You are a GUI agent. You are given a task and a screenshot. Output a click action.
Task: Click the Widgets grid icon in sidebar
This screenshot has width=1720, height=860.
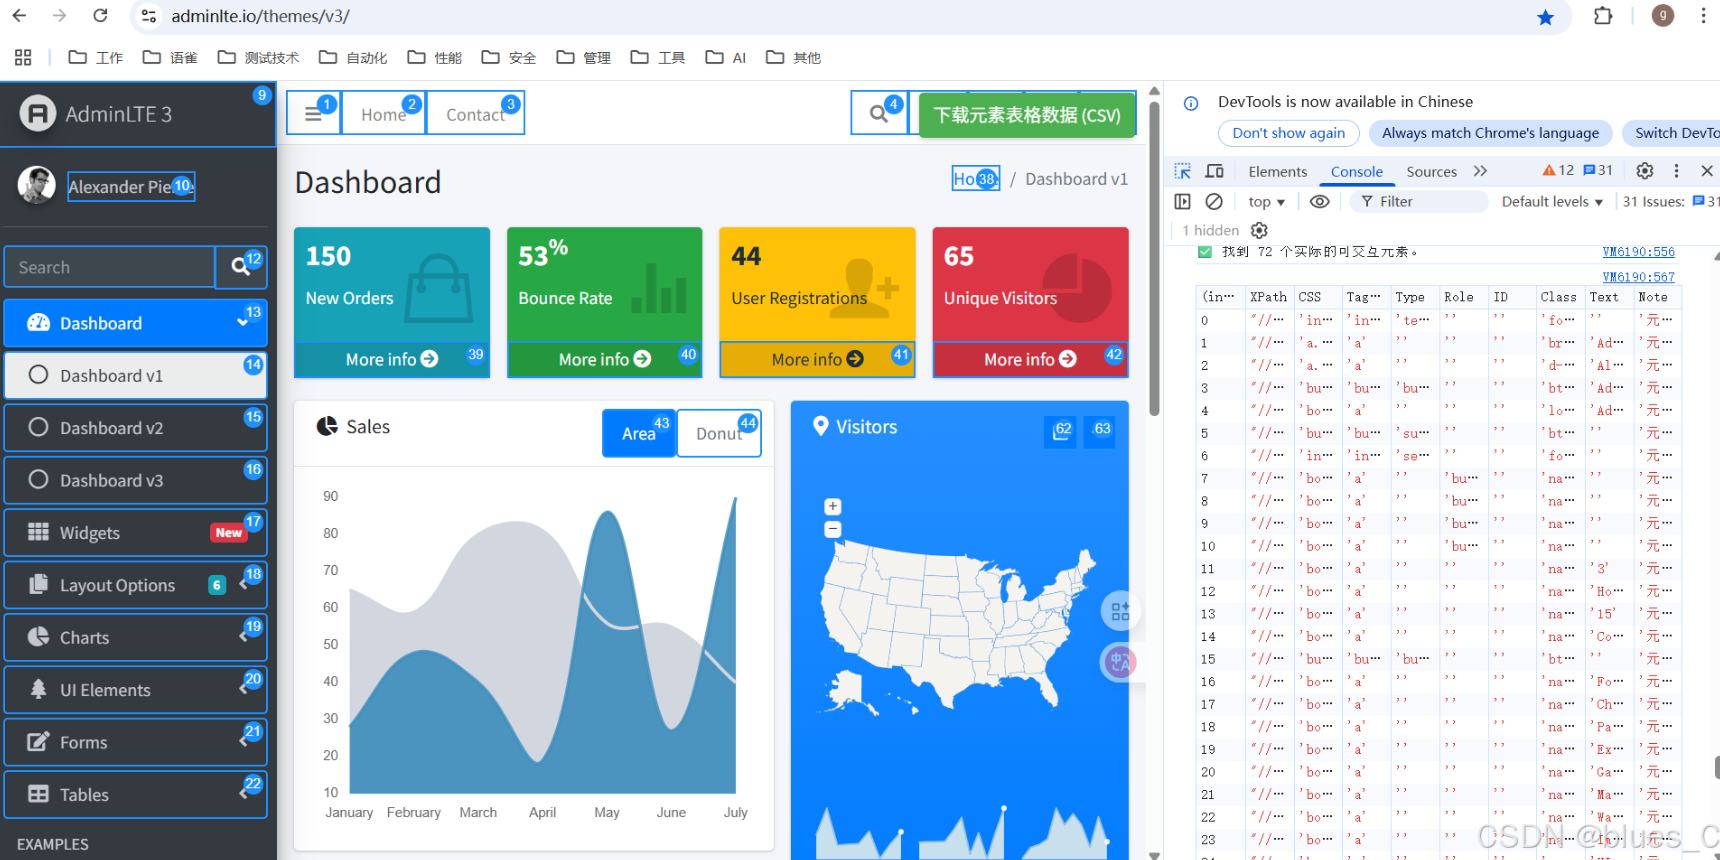[38, 532]
